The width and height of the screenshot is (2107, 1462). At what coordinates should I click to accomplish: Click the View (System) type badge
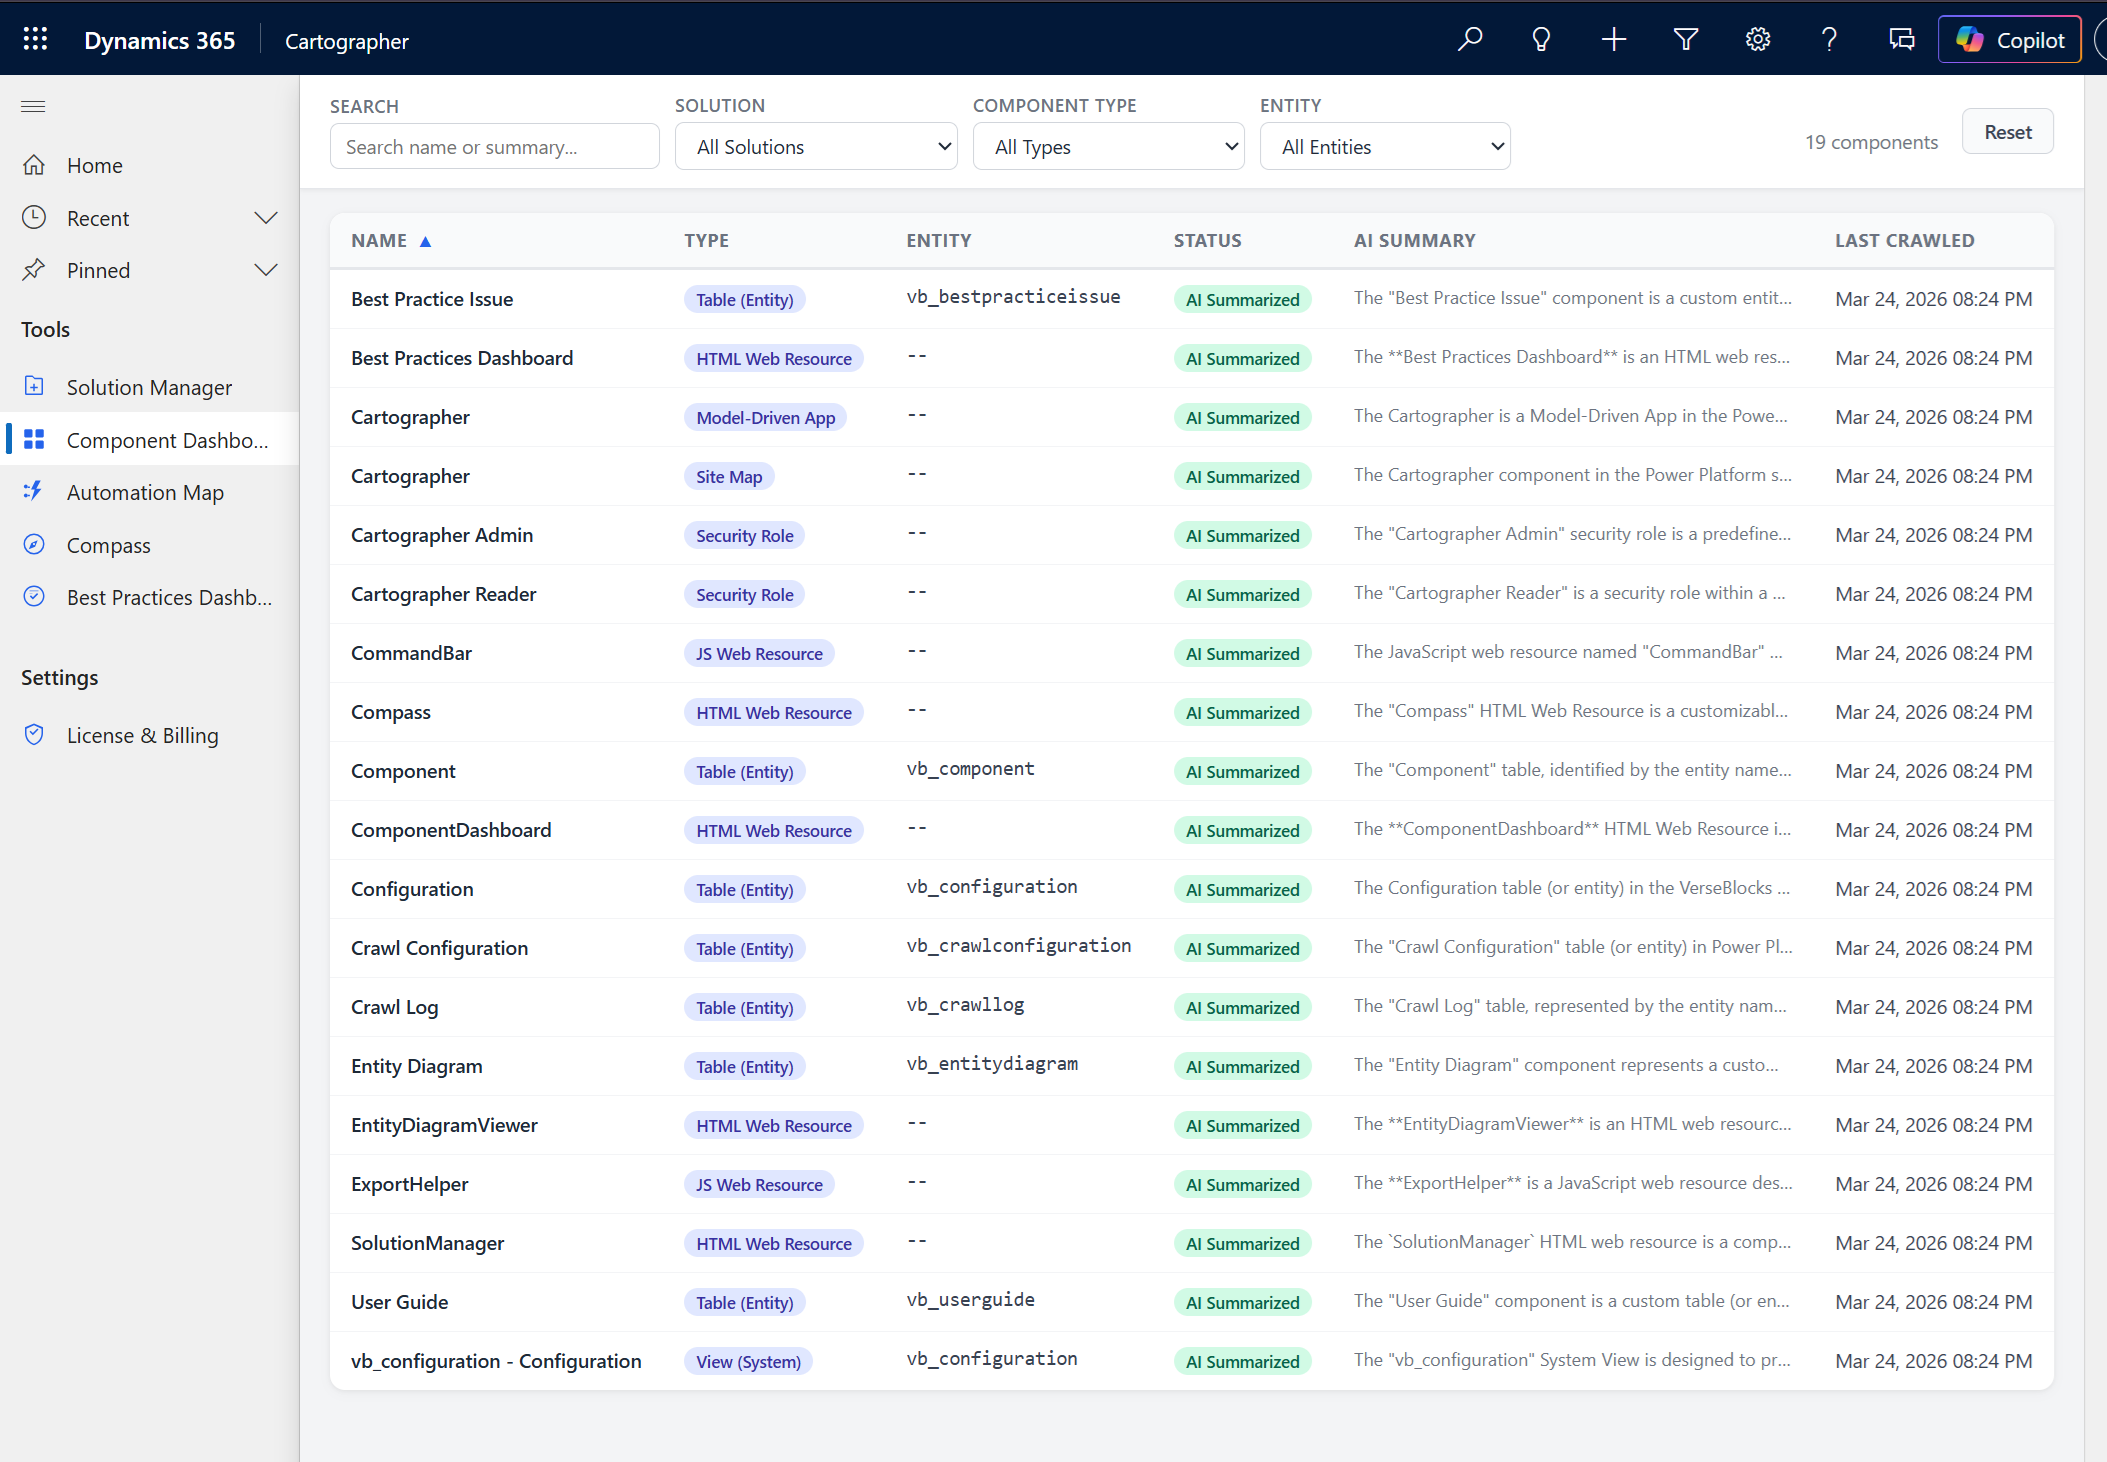748,1361
